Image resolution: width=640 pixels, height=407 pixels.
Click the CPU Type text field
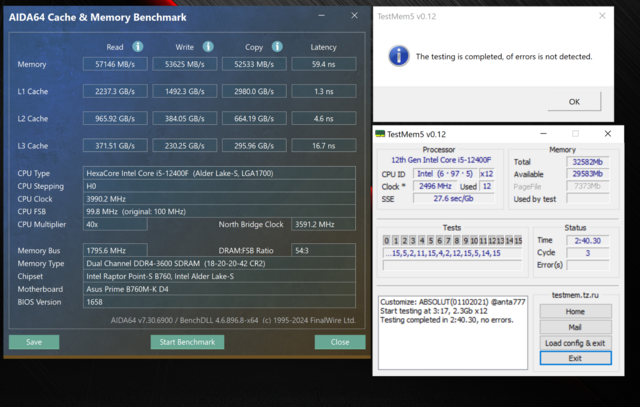click(219, 173)
